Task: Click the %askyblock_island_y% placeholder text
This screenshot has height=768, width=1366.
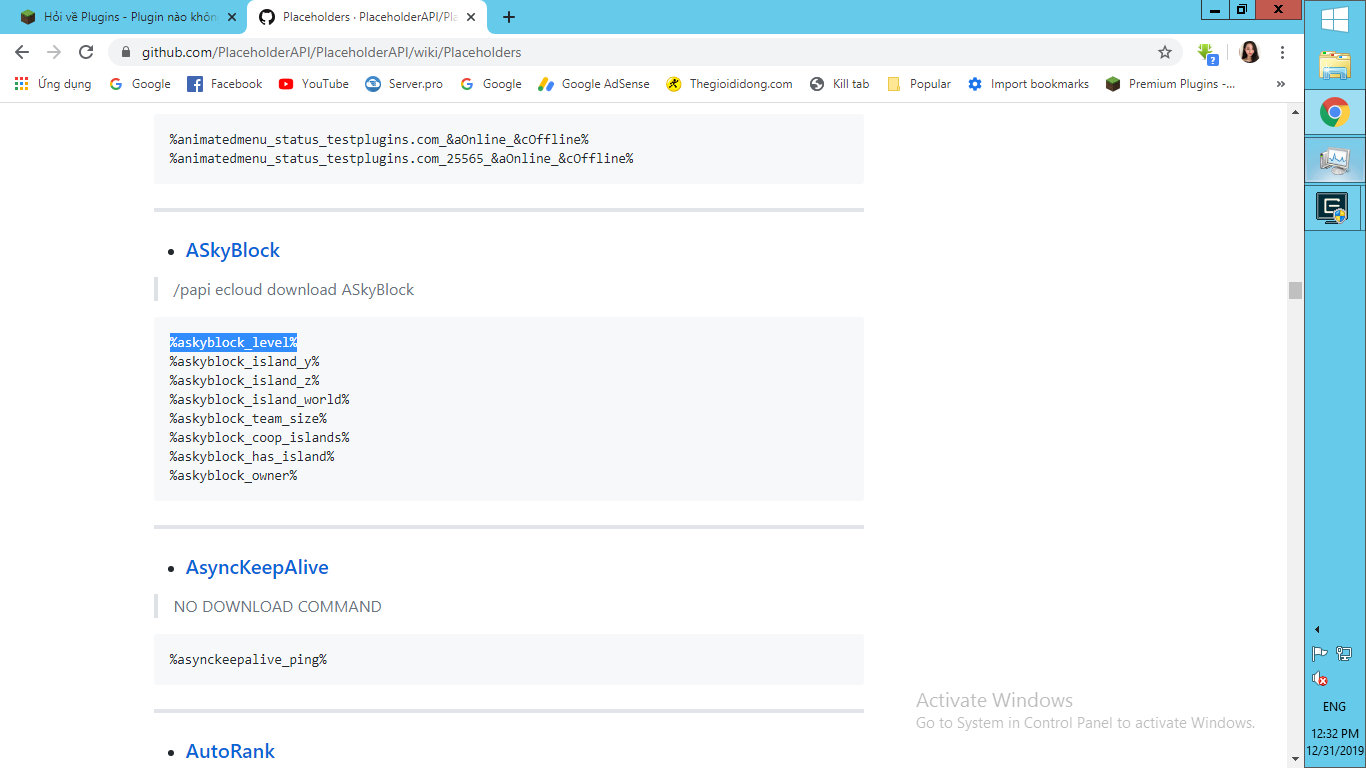Action: (x=244, y=361)
